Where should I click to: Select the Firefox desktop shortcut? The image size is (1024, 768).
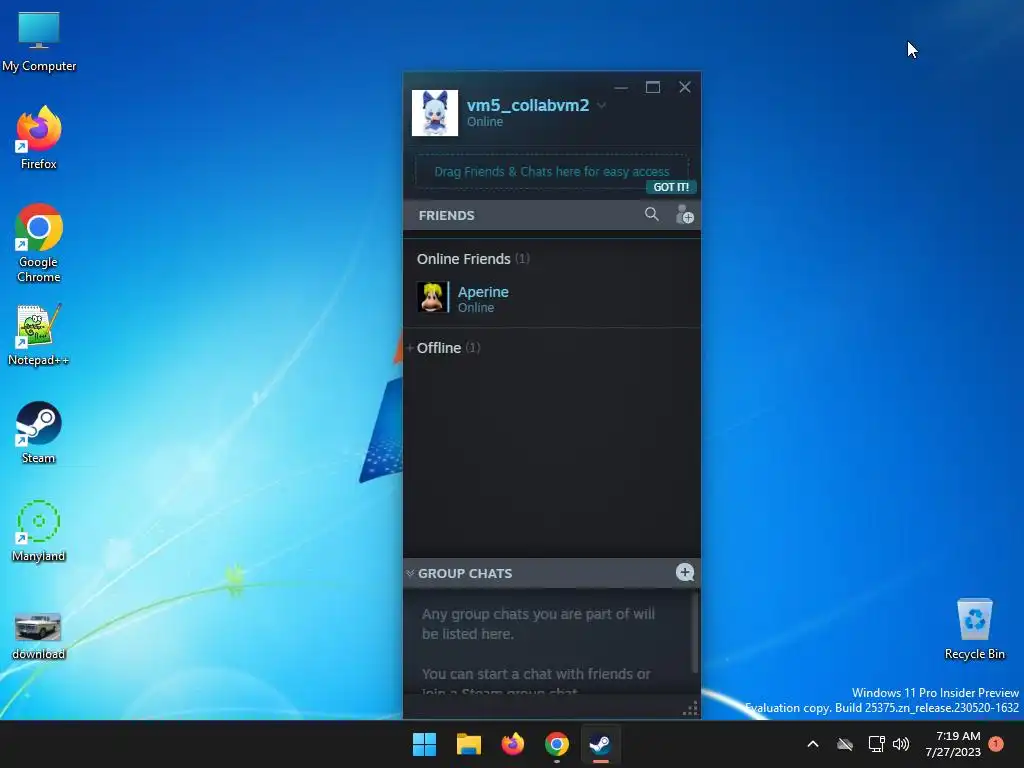click(x=39, y=138)
